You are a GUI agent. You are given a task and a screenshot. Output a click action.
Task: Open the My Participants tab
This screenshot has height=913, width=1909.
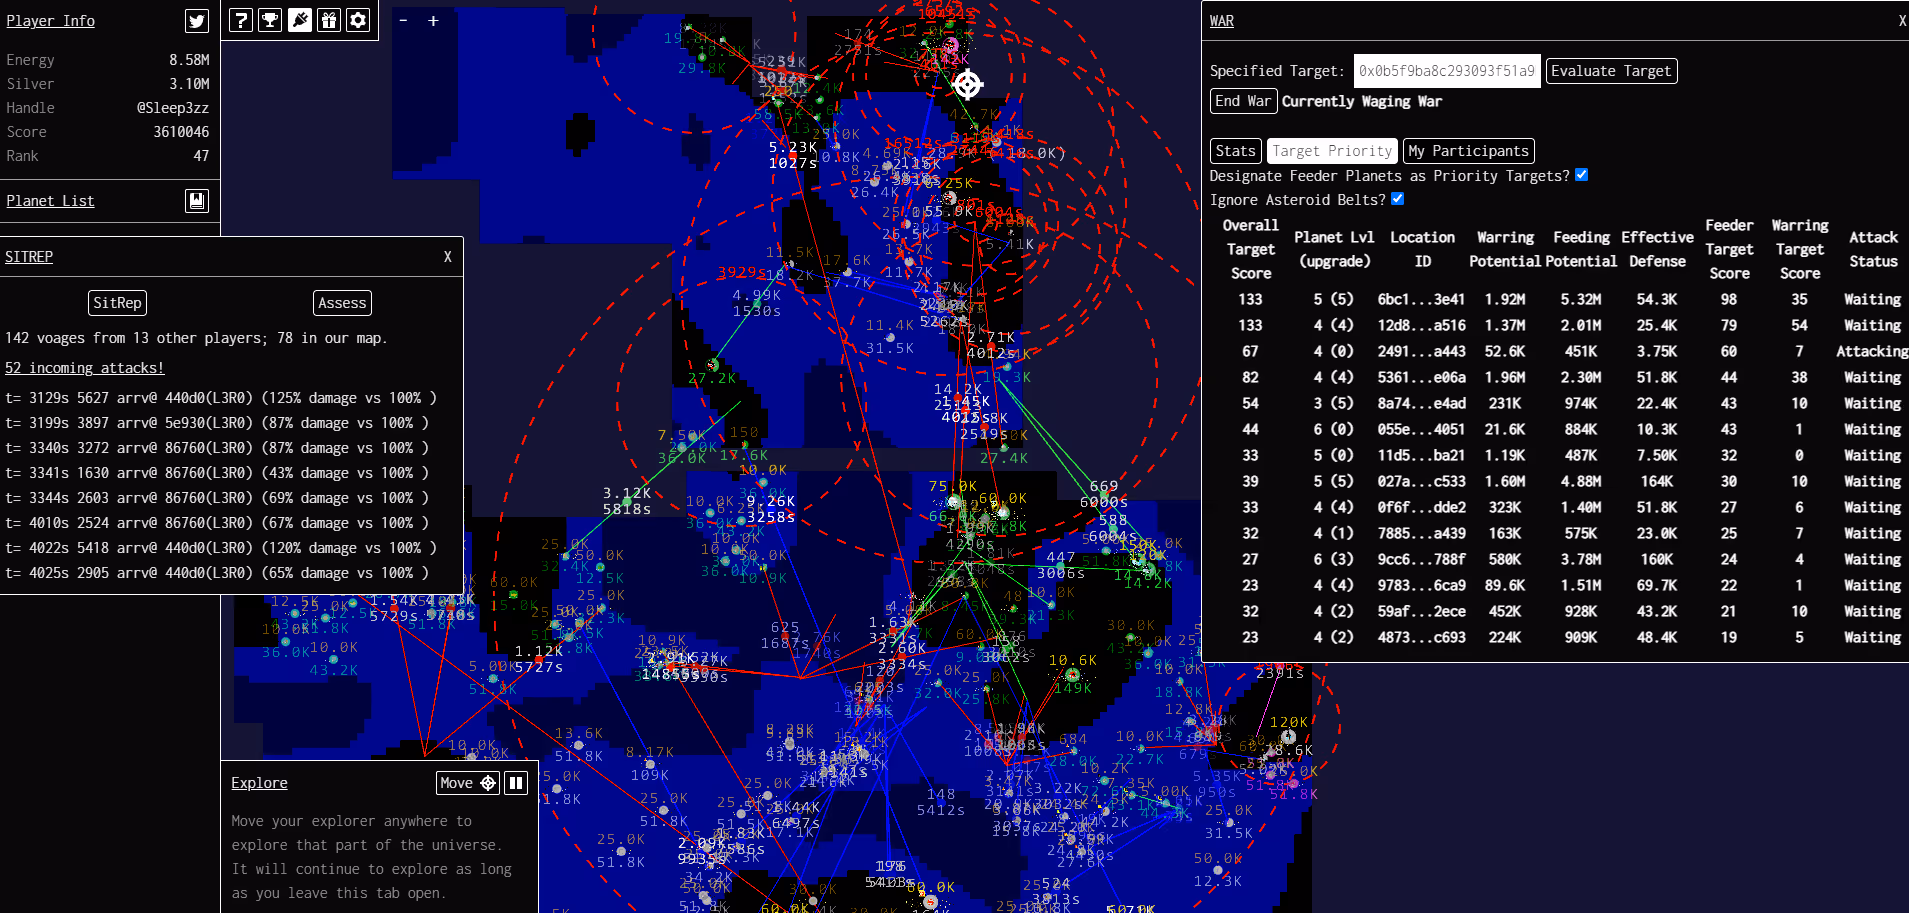1469,151
